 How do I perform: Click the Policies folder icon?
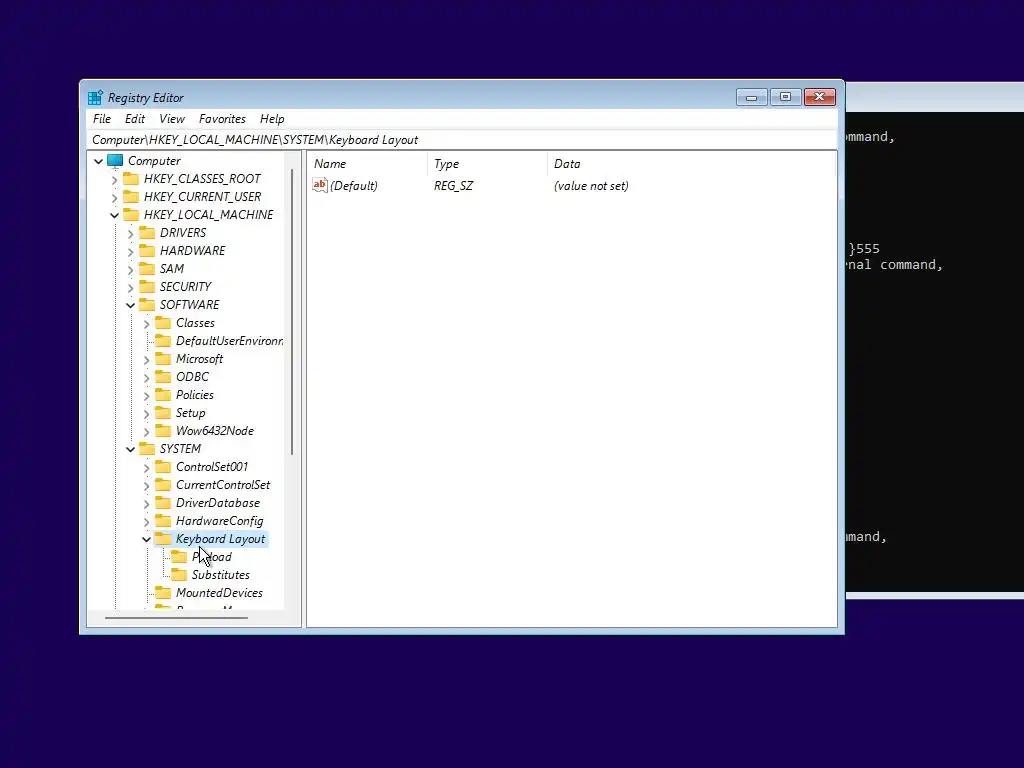pos(163,395)
